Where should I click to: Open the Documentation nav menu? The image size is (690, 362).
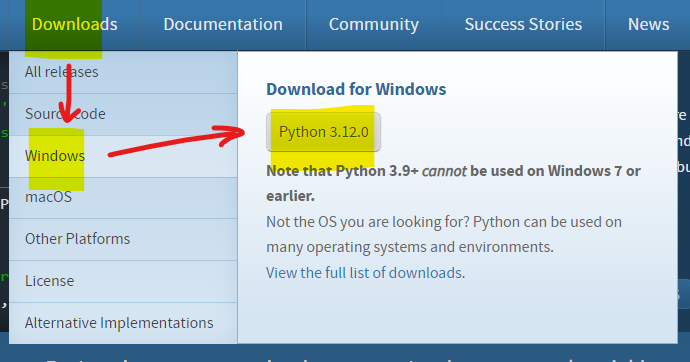pos(223,25)
